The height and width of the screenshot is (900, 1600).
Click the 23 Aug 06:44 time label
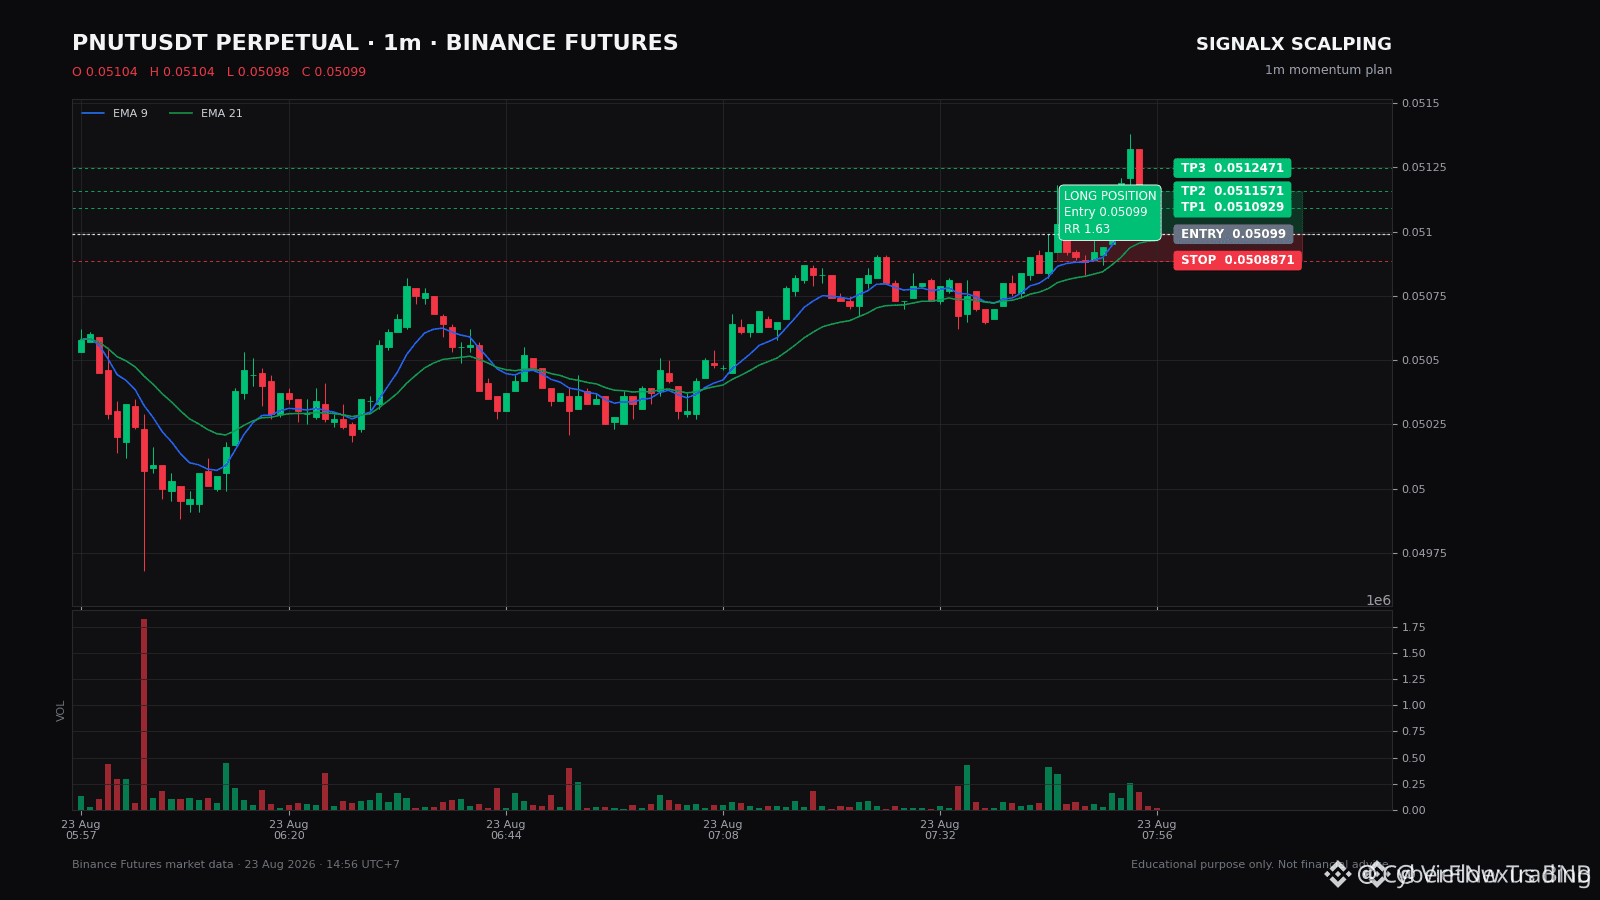506,830
